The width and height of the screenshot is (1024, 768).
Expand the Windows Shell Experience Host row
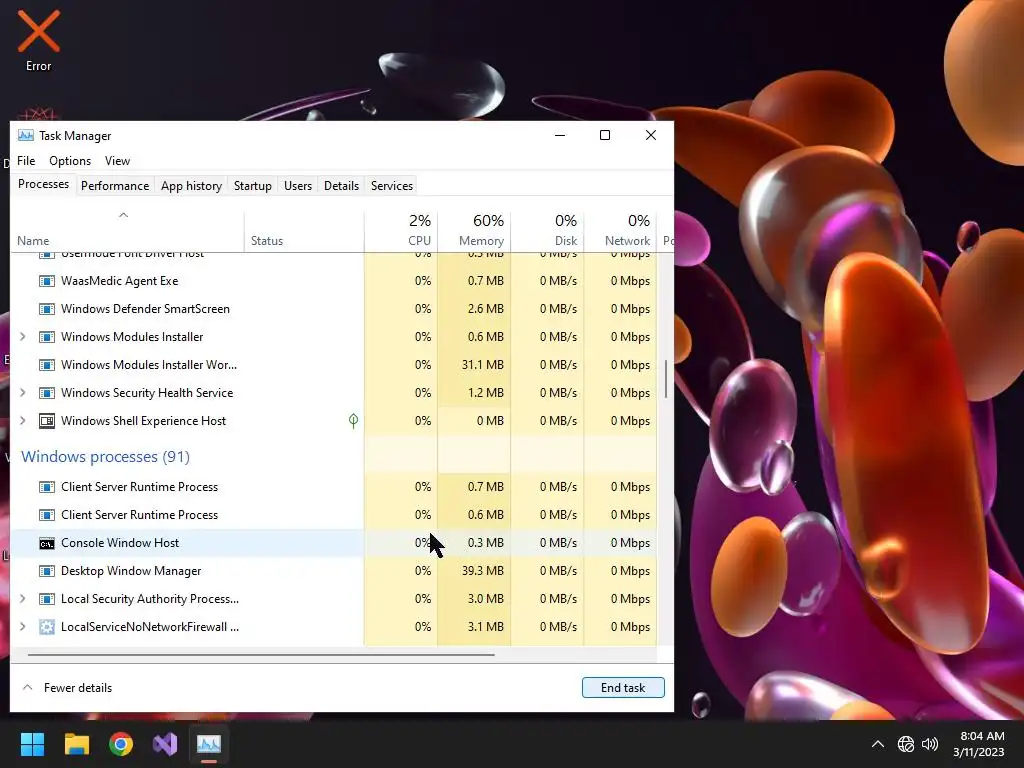click(23, 421)
